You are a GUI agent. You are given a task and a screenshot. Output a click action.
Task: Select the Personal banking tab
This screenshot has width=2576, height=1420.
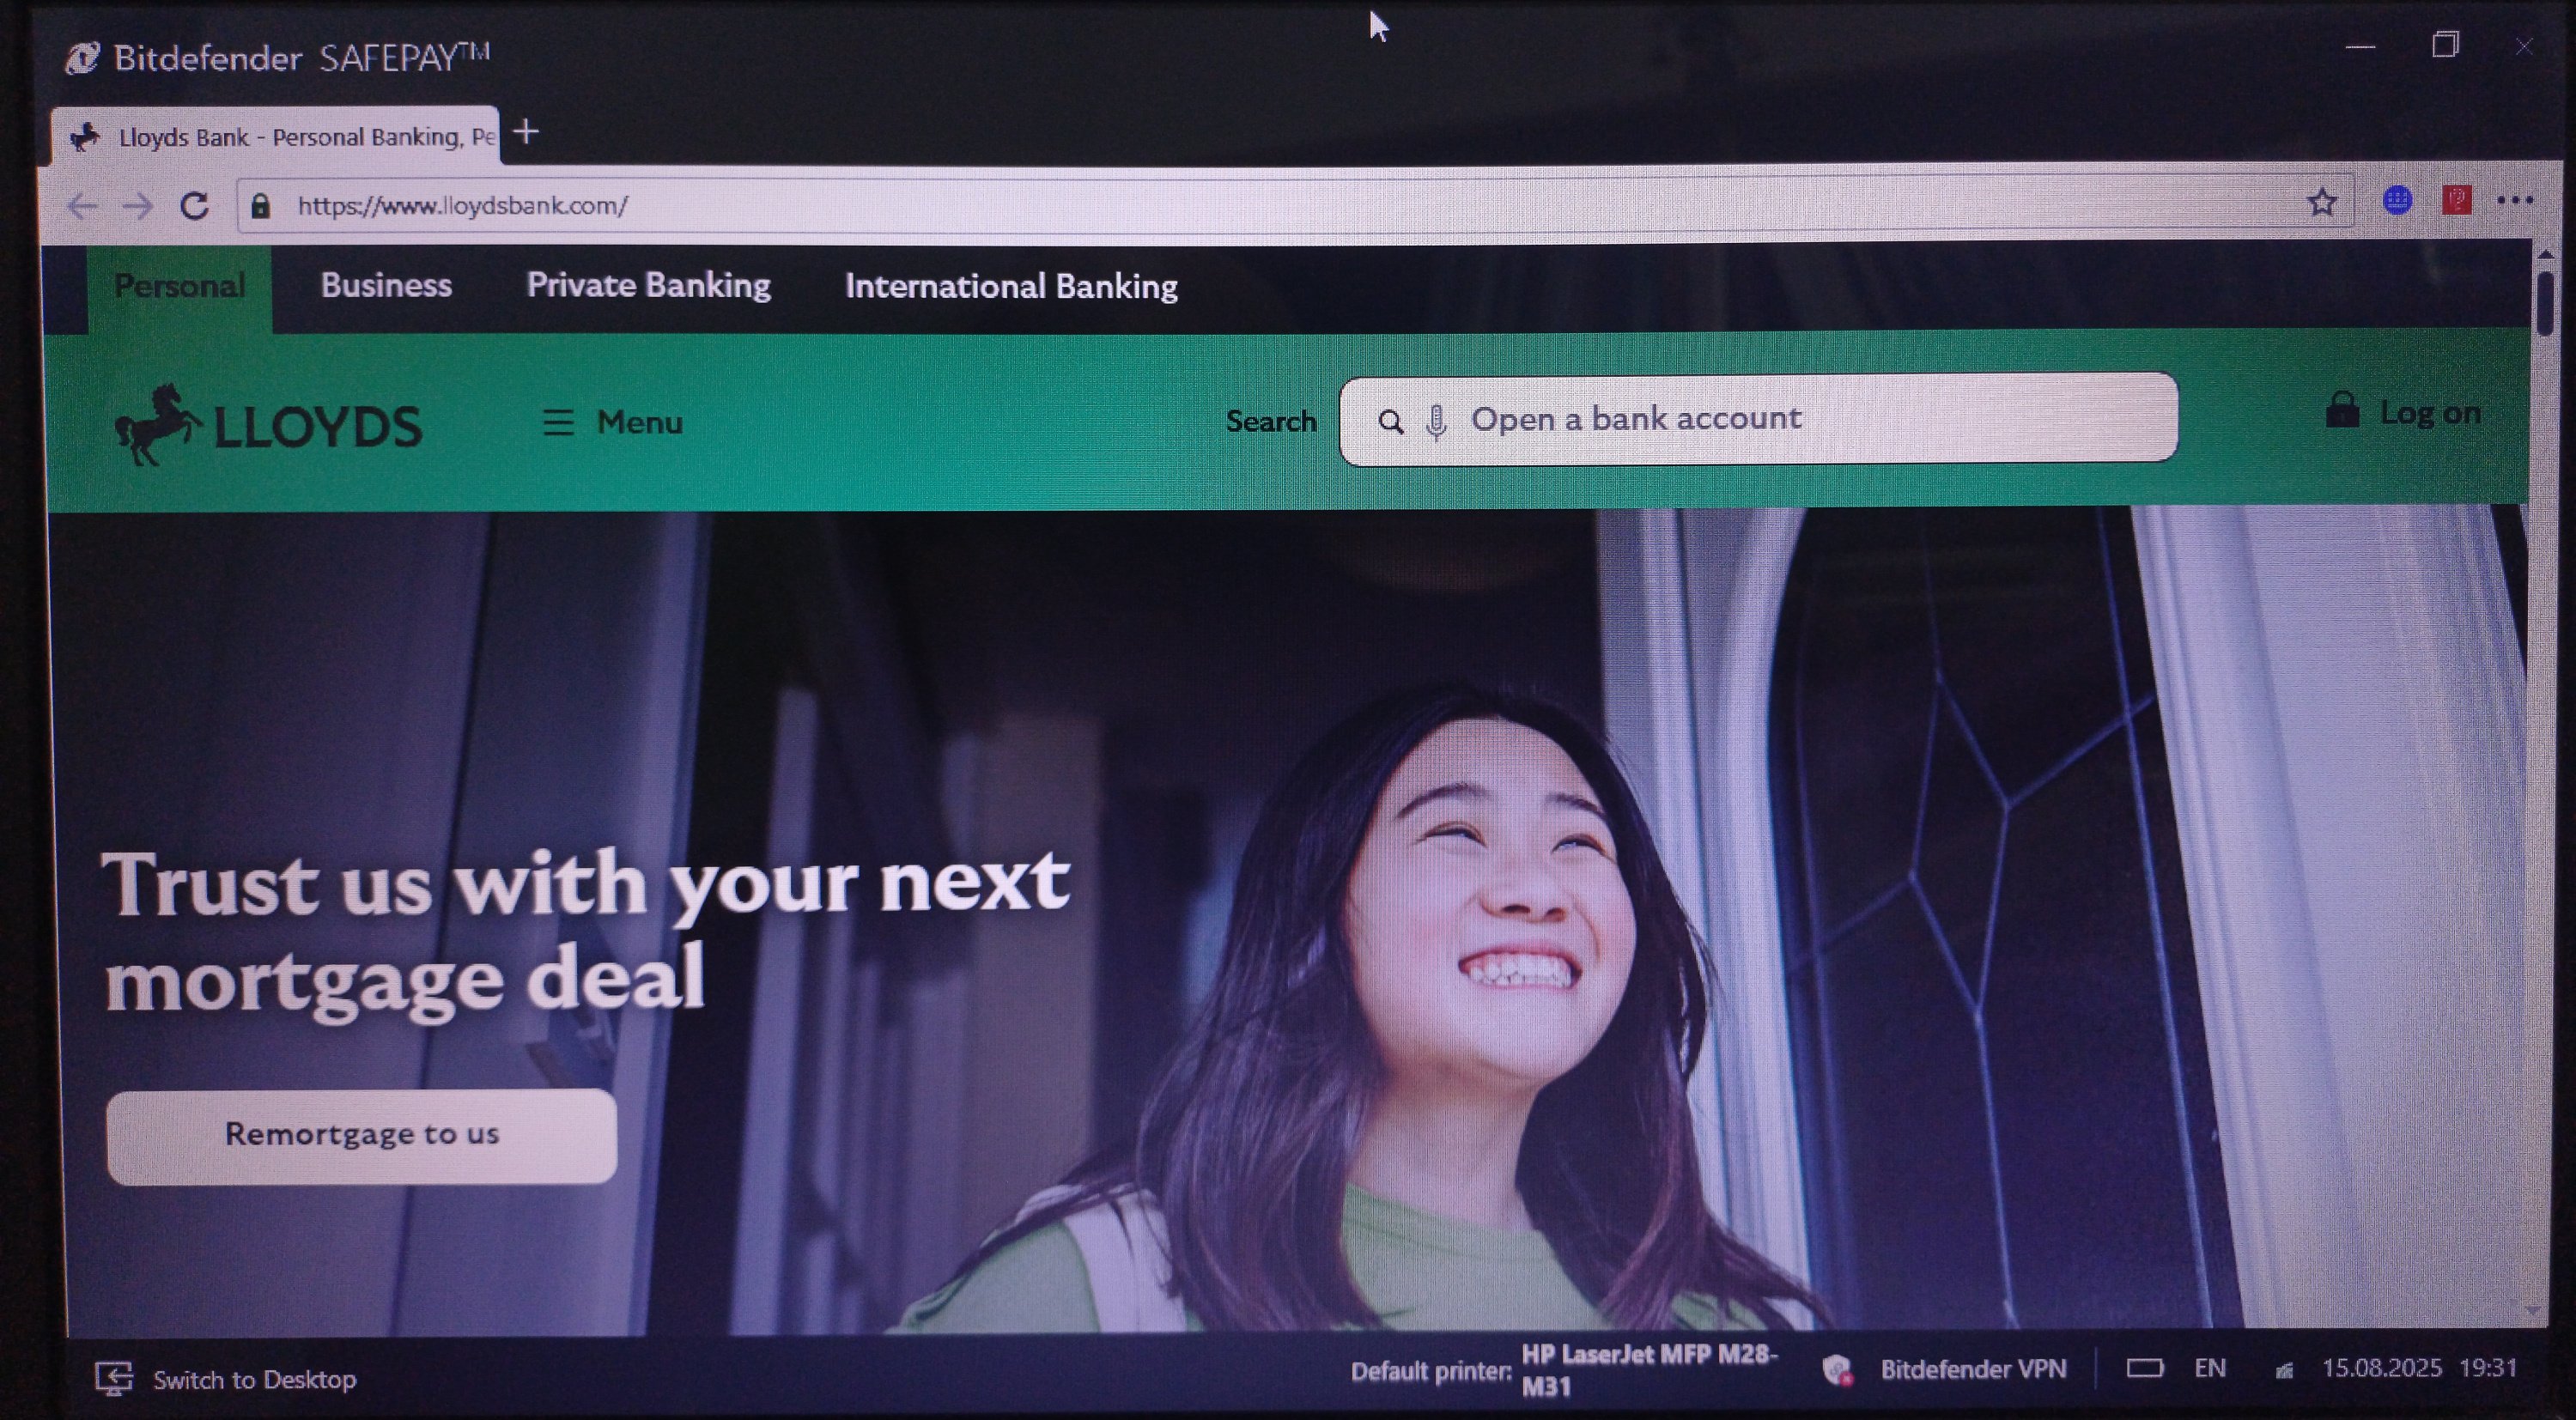179,286
